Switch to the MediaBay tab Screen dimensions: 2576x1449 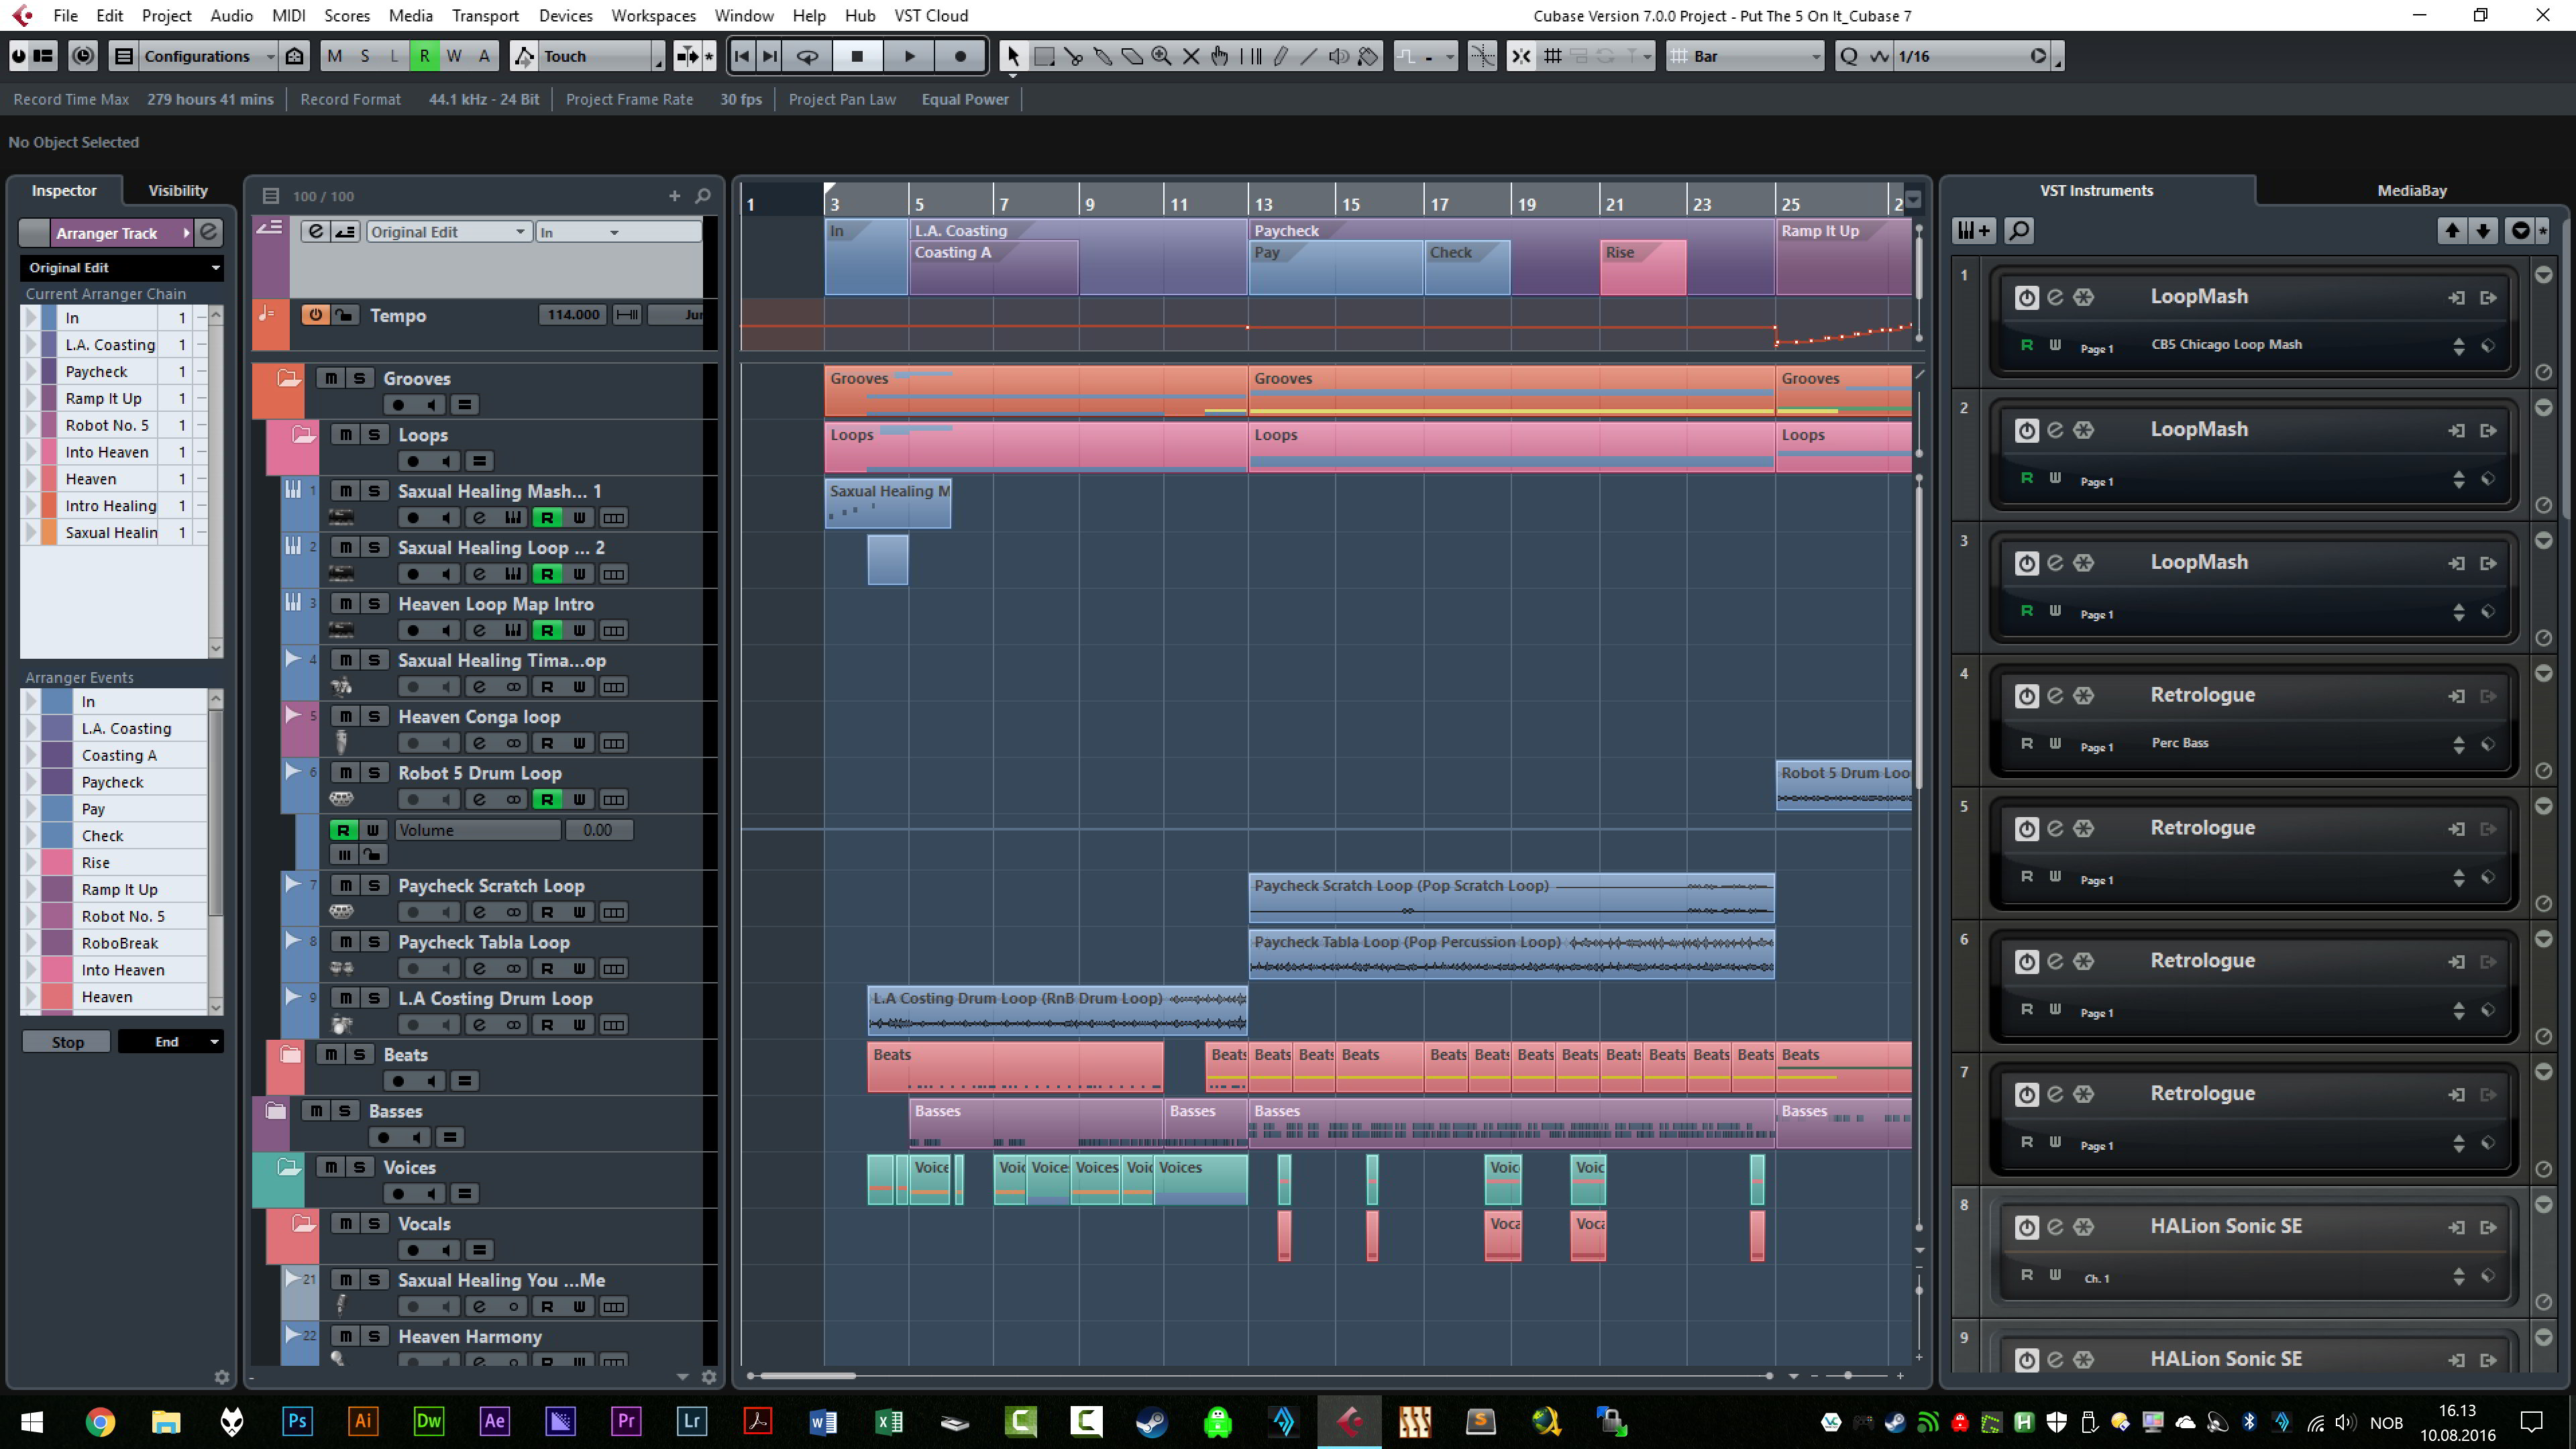point(2411,190)
